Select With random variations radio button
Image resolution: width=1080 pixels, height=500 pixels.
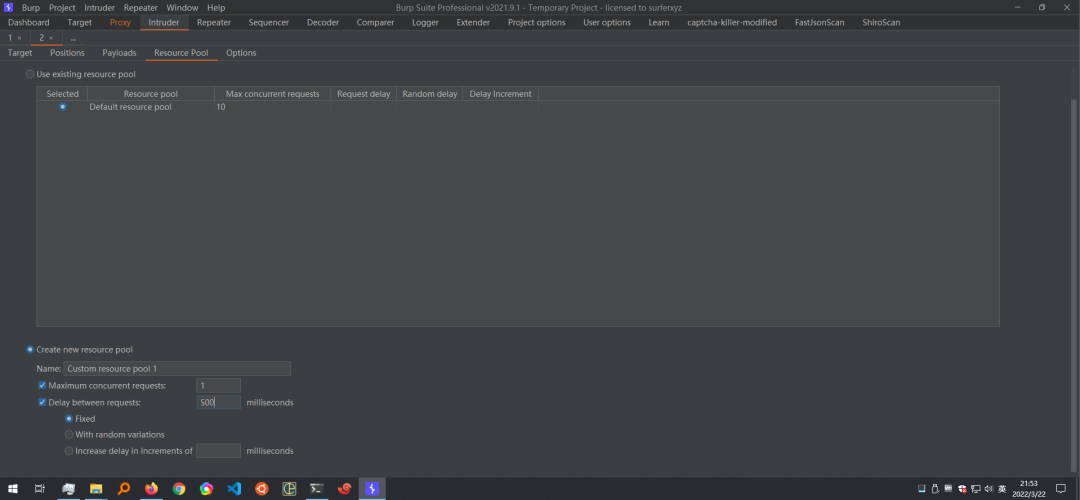[69, 435]
